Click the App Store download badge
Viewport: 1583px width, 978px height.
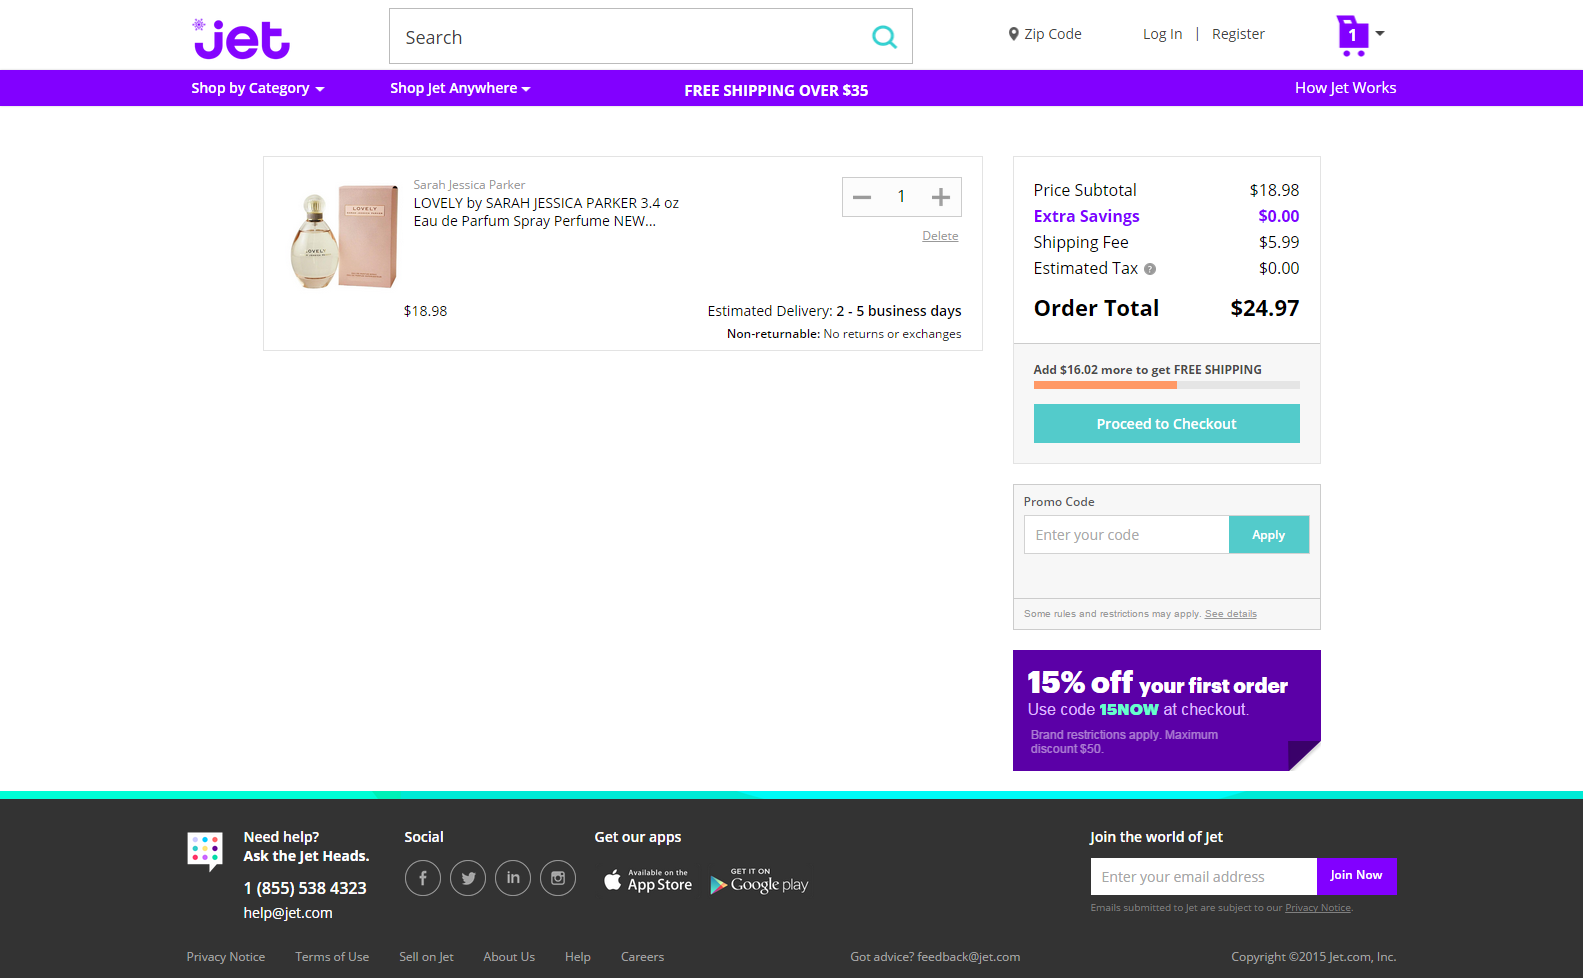click(648, 880)
